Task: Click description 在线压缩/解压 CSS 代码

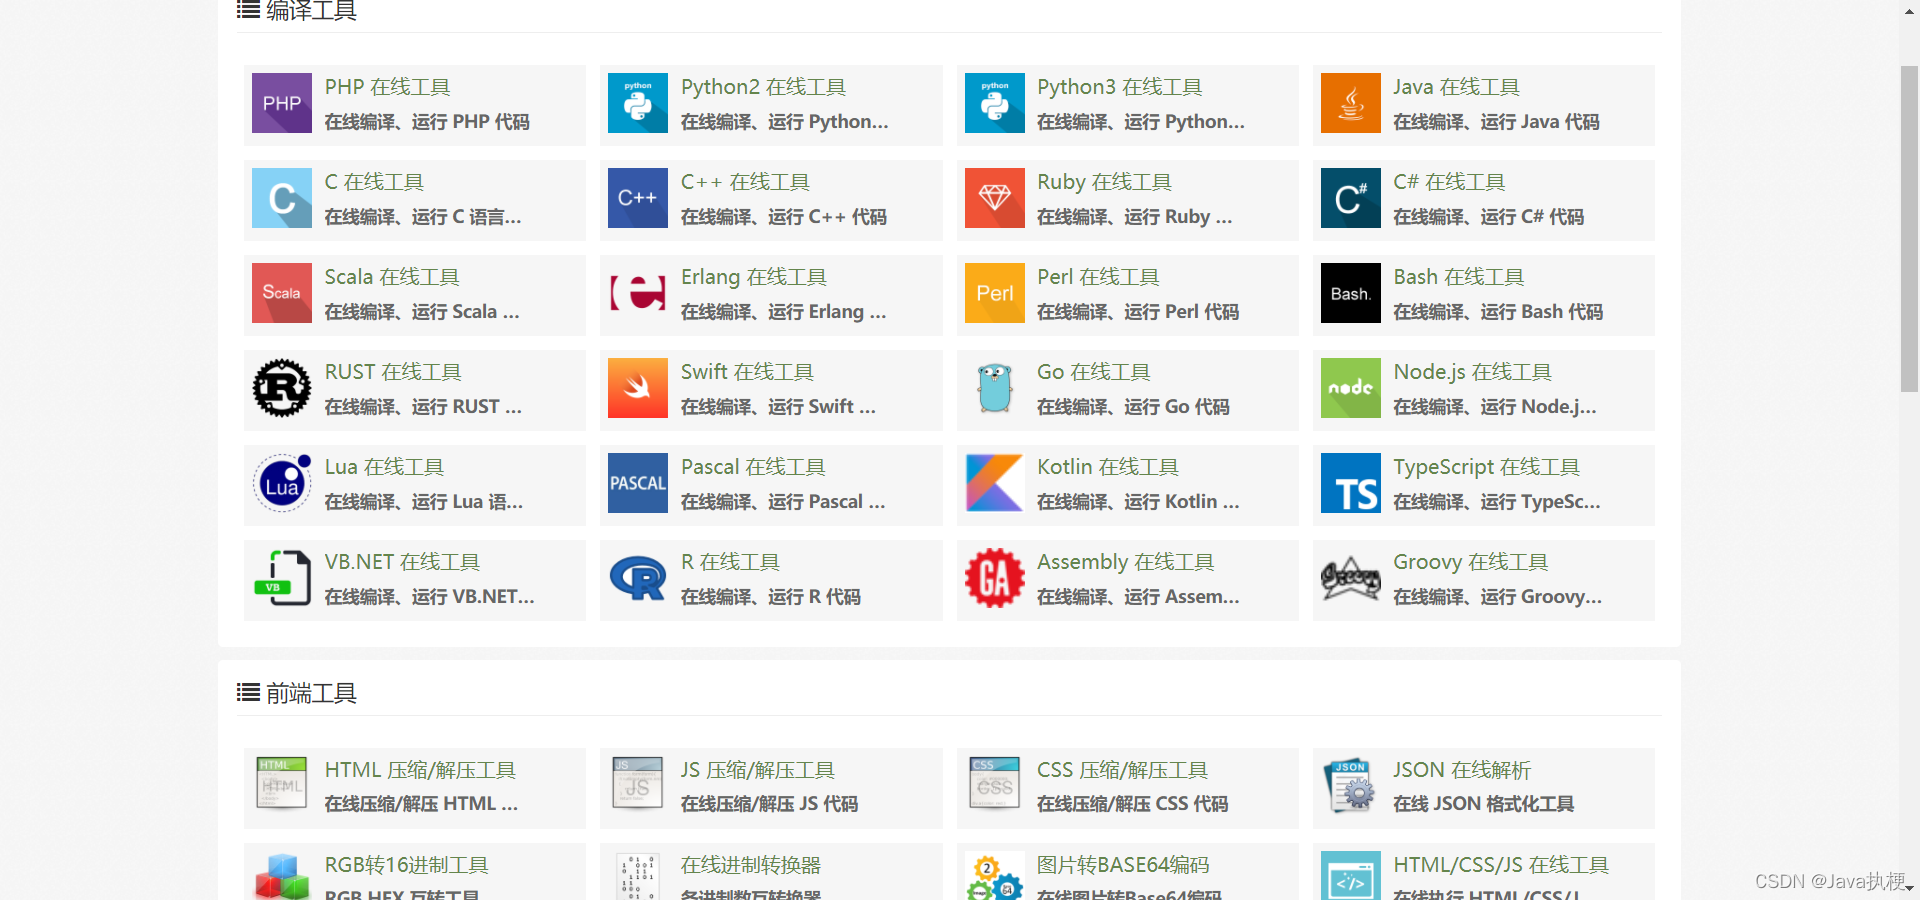Action: tap(1133, 804)
